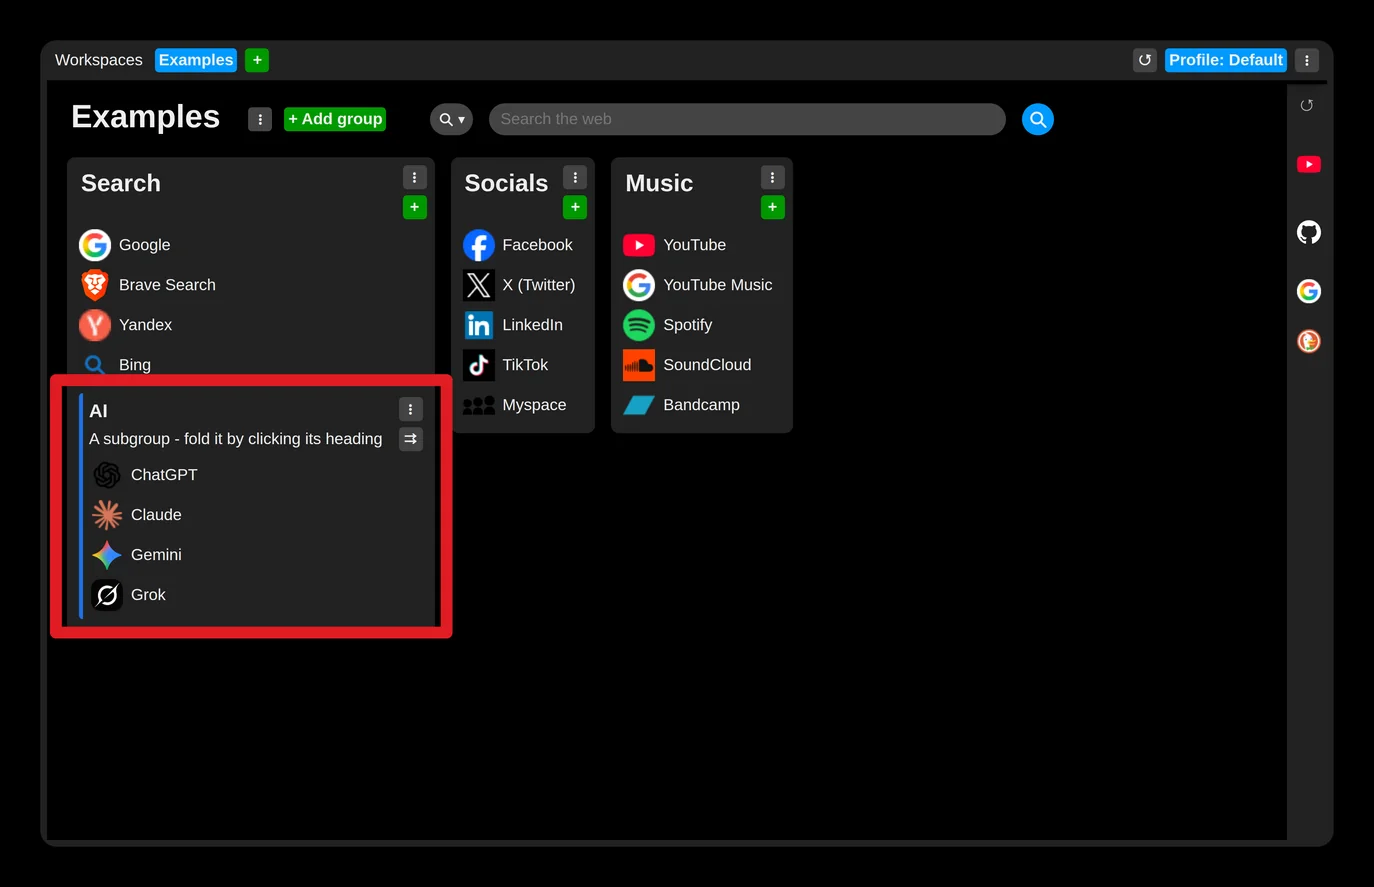Click the Bing magnifier icon
This screenshot has width=1374, height=887.
[x=95, y=365]
